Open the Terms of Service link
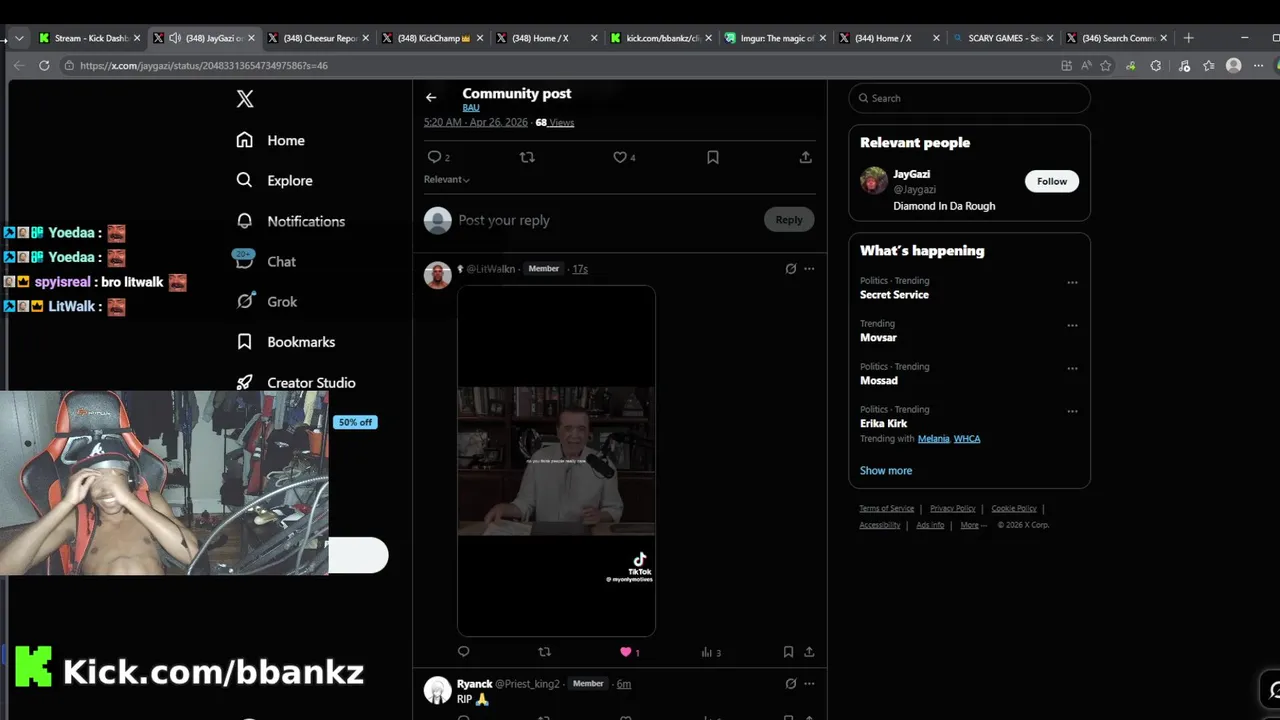Viewport: 1280px width, 720px height. tap(887, 509)
